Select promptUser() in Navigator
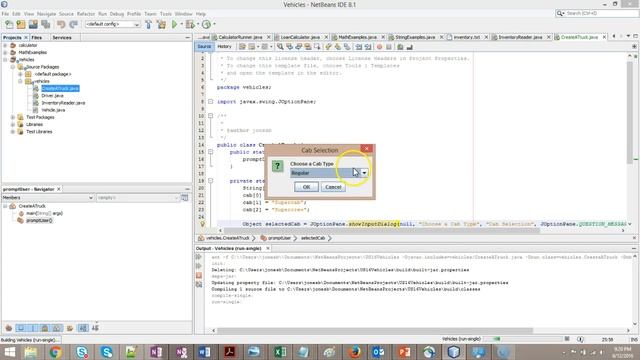Screen dimensions: 640x360 (x=39, y=220)
